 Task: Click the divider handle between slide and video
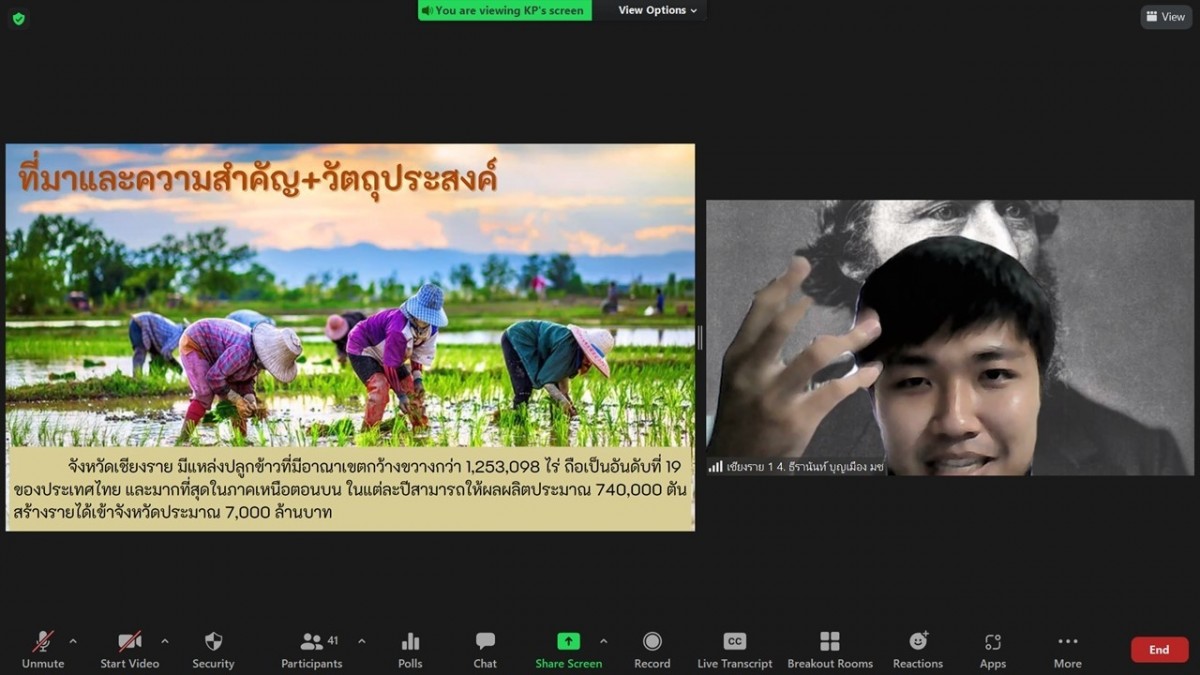pyautogui.click(x=700, y=337)
